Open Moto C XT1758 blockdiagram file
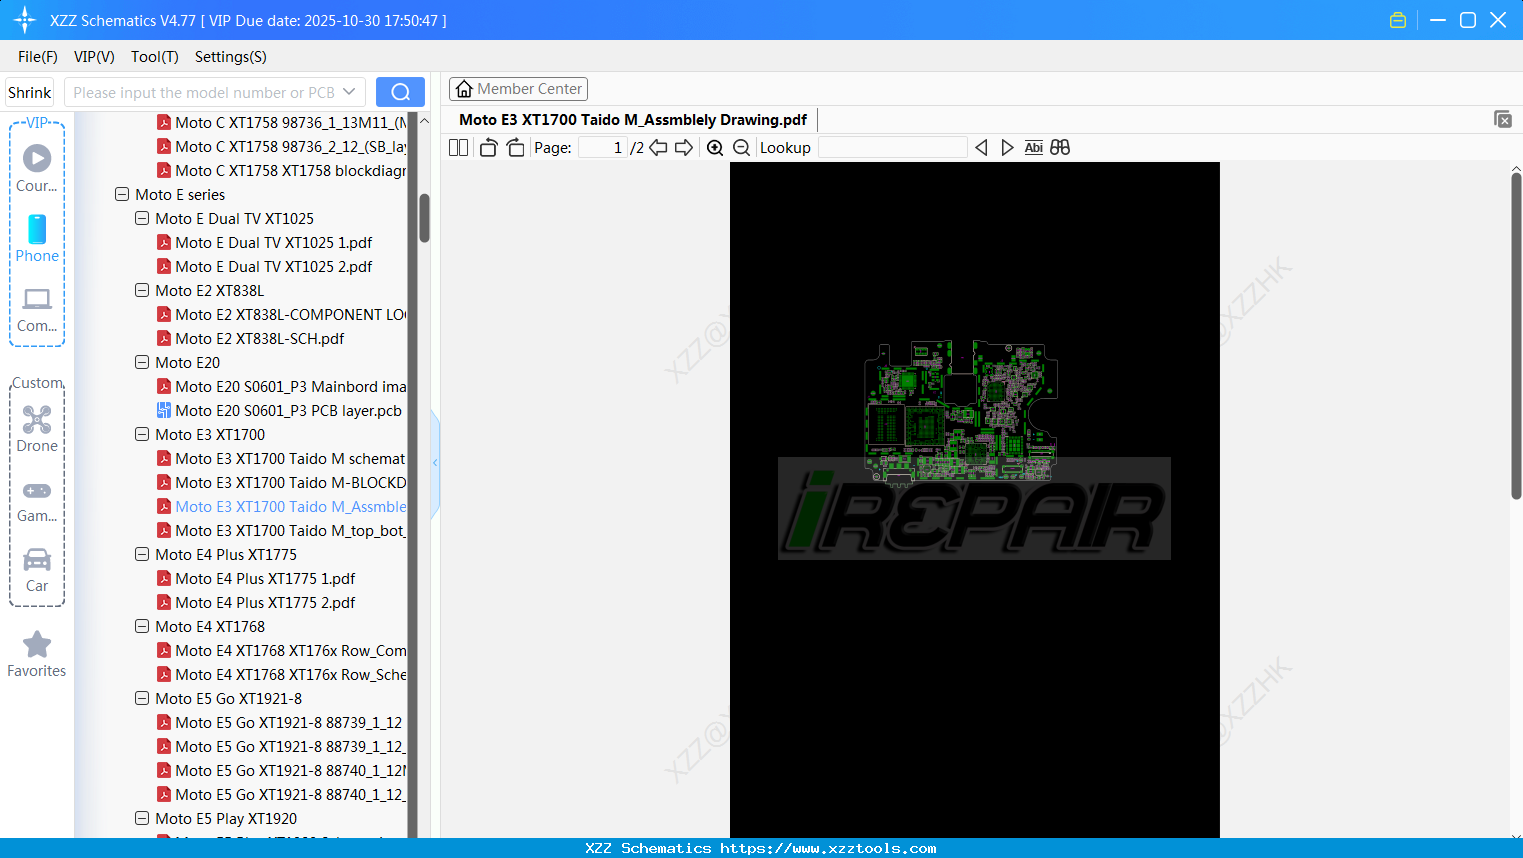 (x=281, y=170)
